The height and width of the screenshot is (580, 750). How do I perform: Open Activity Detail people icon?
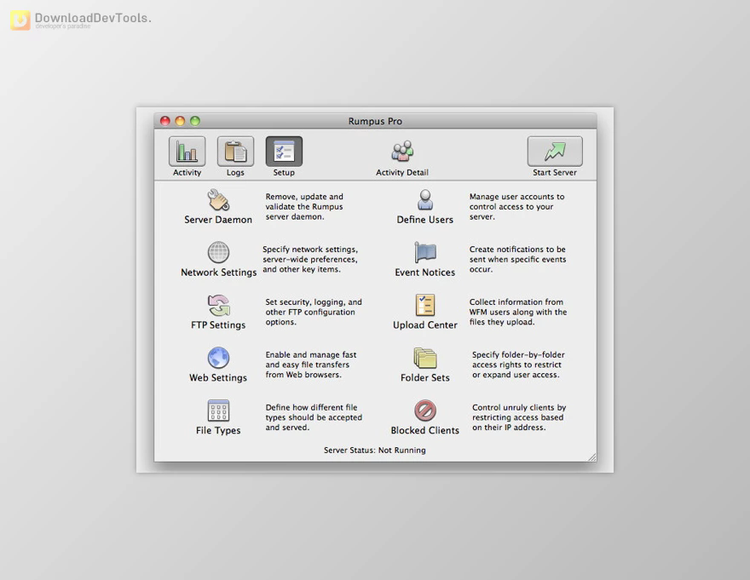pos(402,151)
